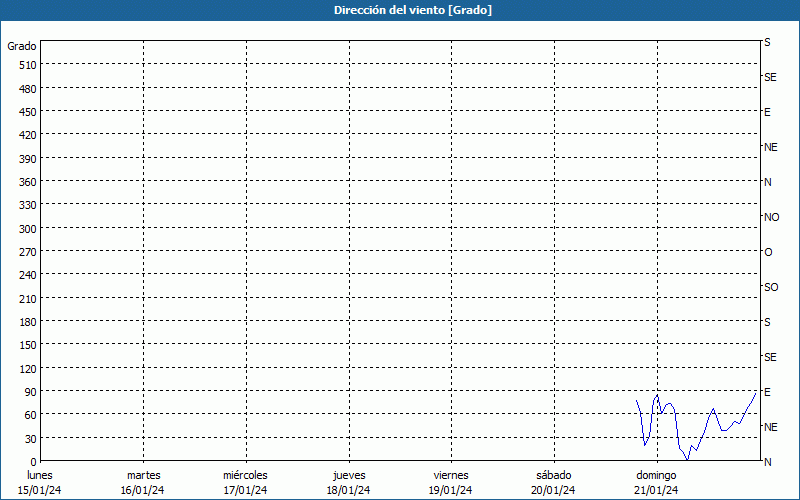This screenshot has height=500, width=800.
Task: Select the 'SO' compass label
Action: click(x=771, y=287)
